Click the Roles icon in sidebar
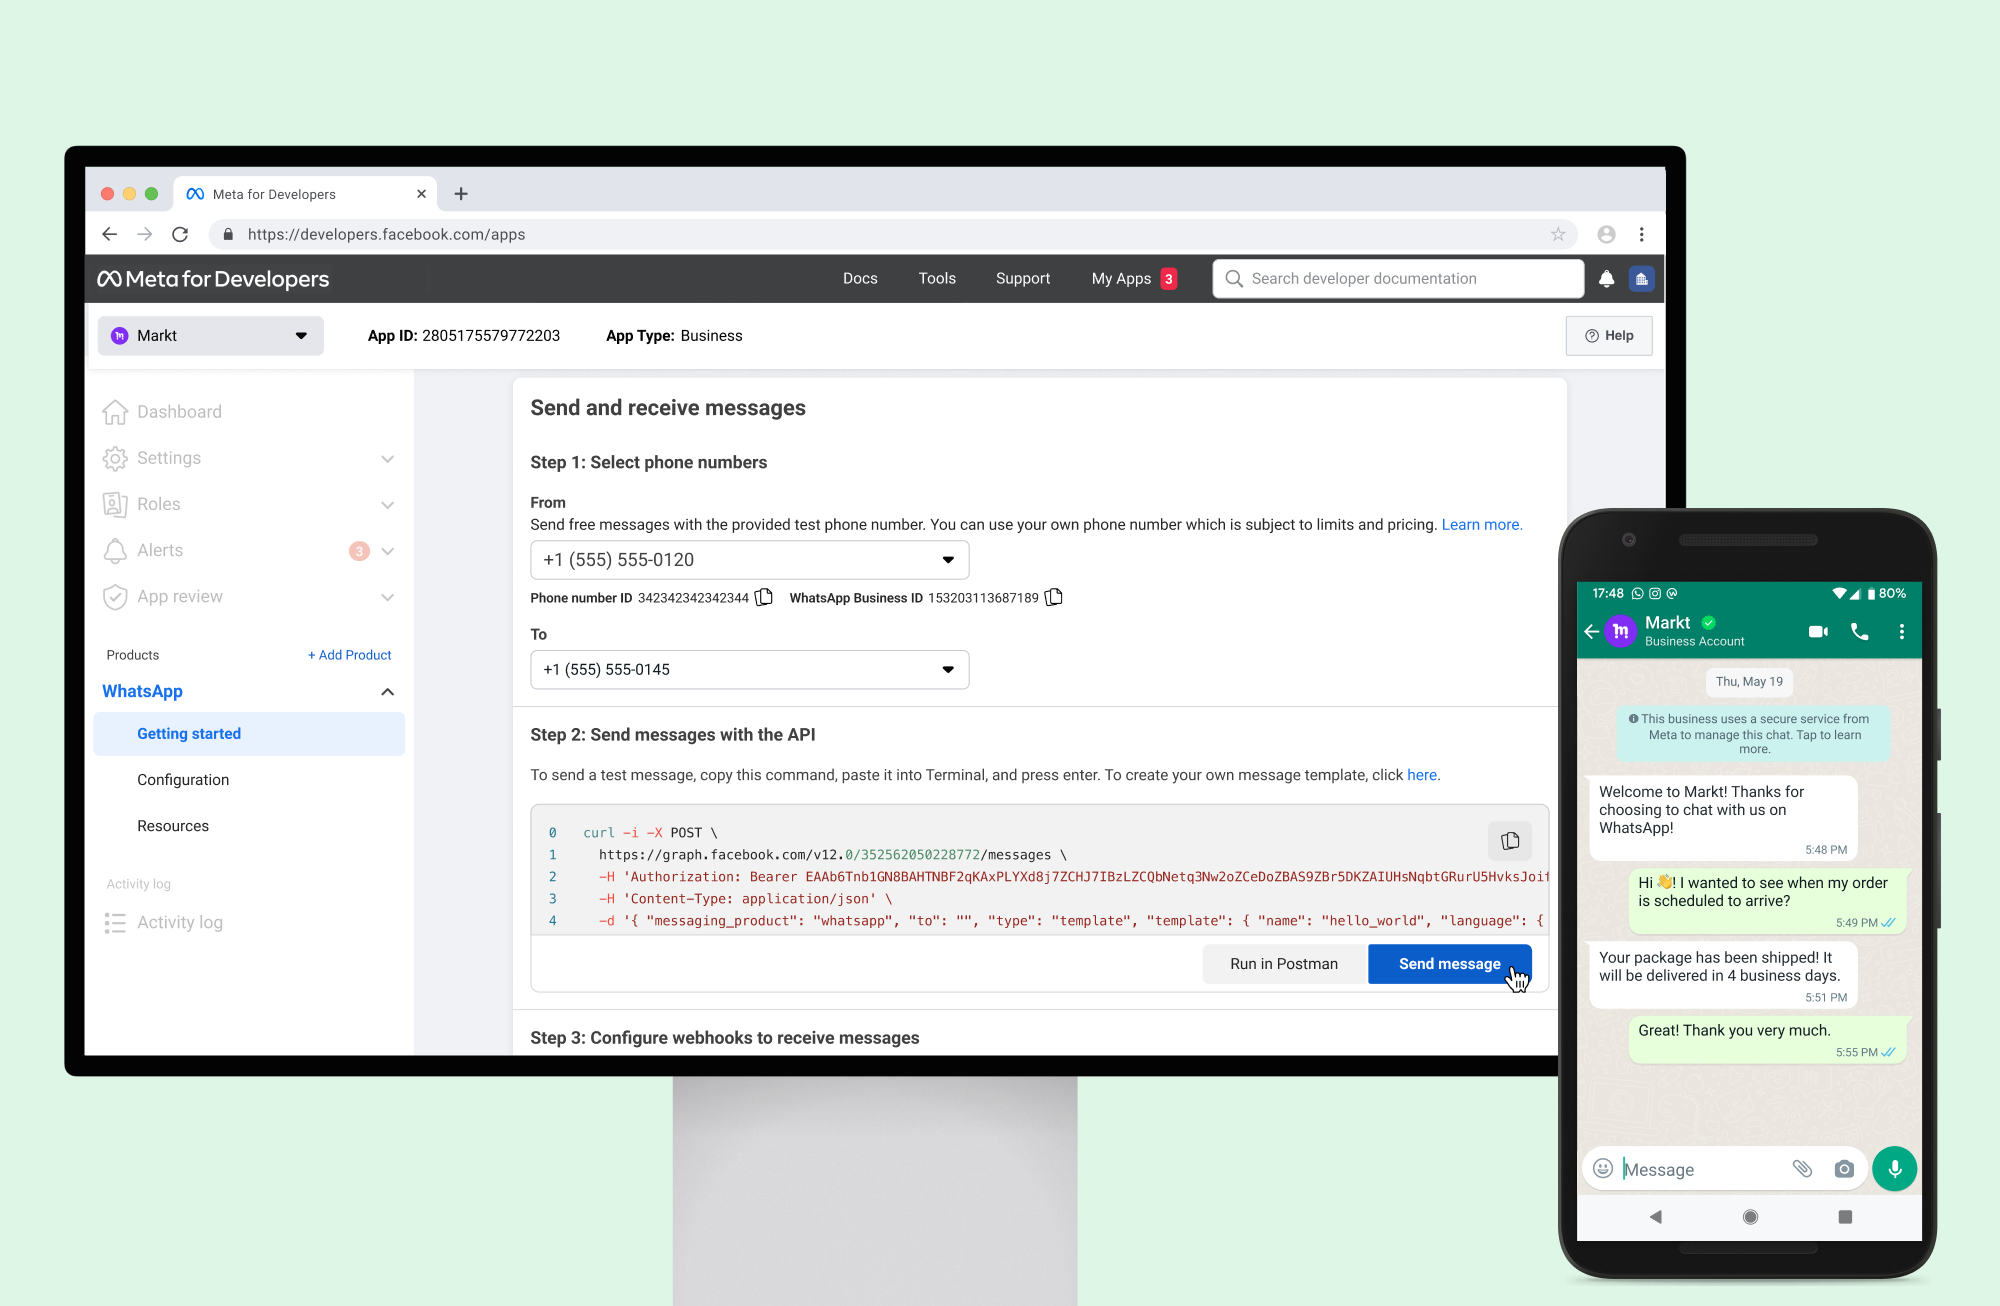Image resolution: width=2000 pixels, height=1306 pixels. [x=115, y=504]
